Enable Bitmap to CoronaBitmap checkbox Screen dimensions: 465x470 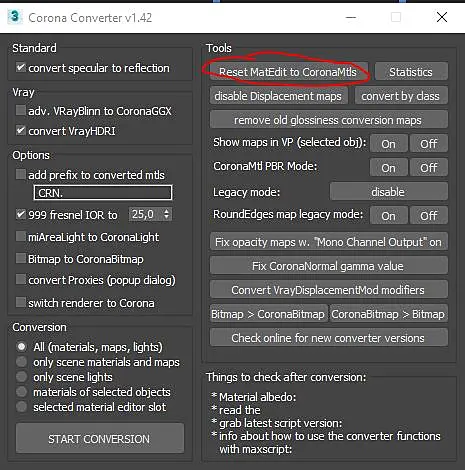[21, 258]
